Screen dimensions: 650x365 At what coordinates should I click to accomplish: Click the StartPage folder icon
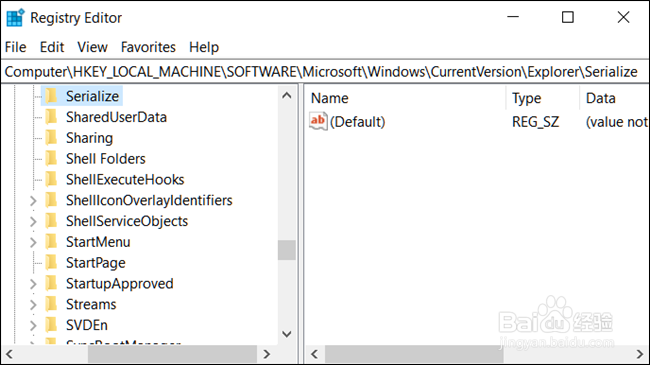coord(51,263)
